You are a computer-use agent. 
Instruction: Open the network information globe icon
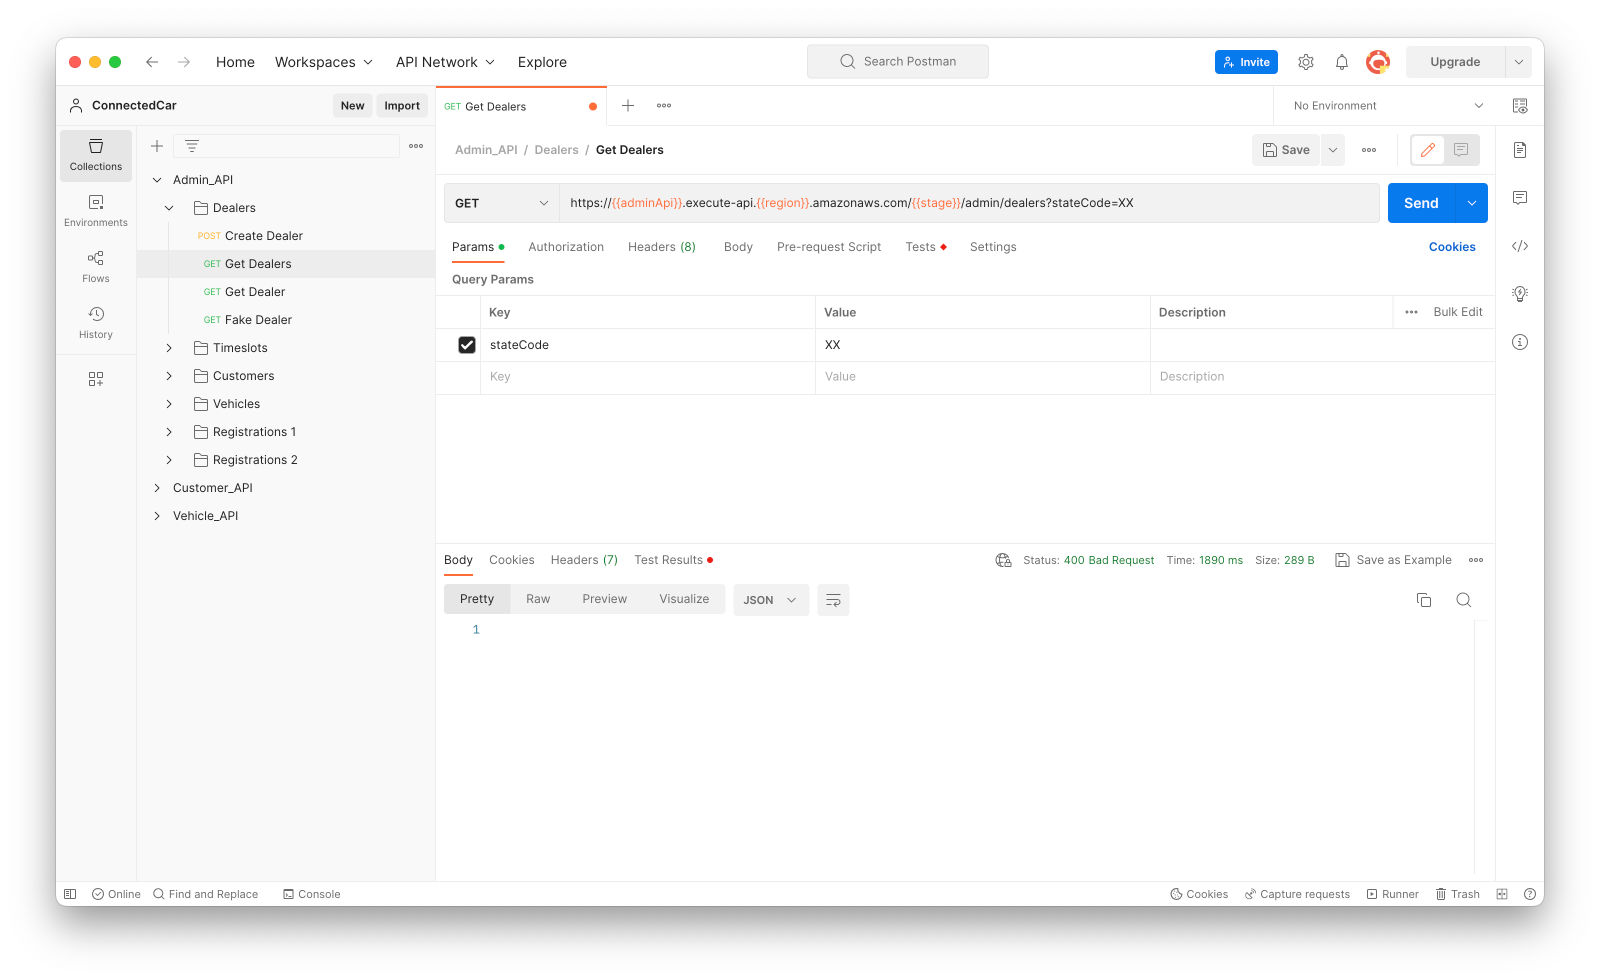[x=1003, y=560]
